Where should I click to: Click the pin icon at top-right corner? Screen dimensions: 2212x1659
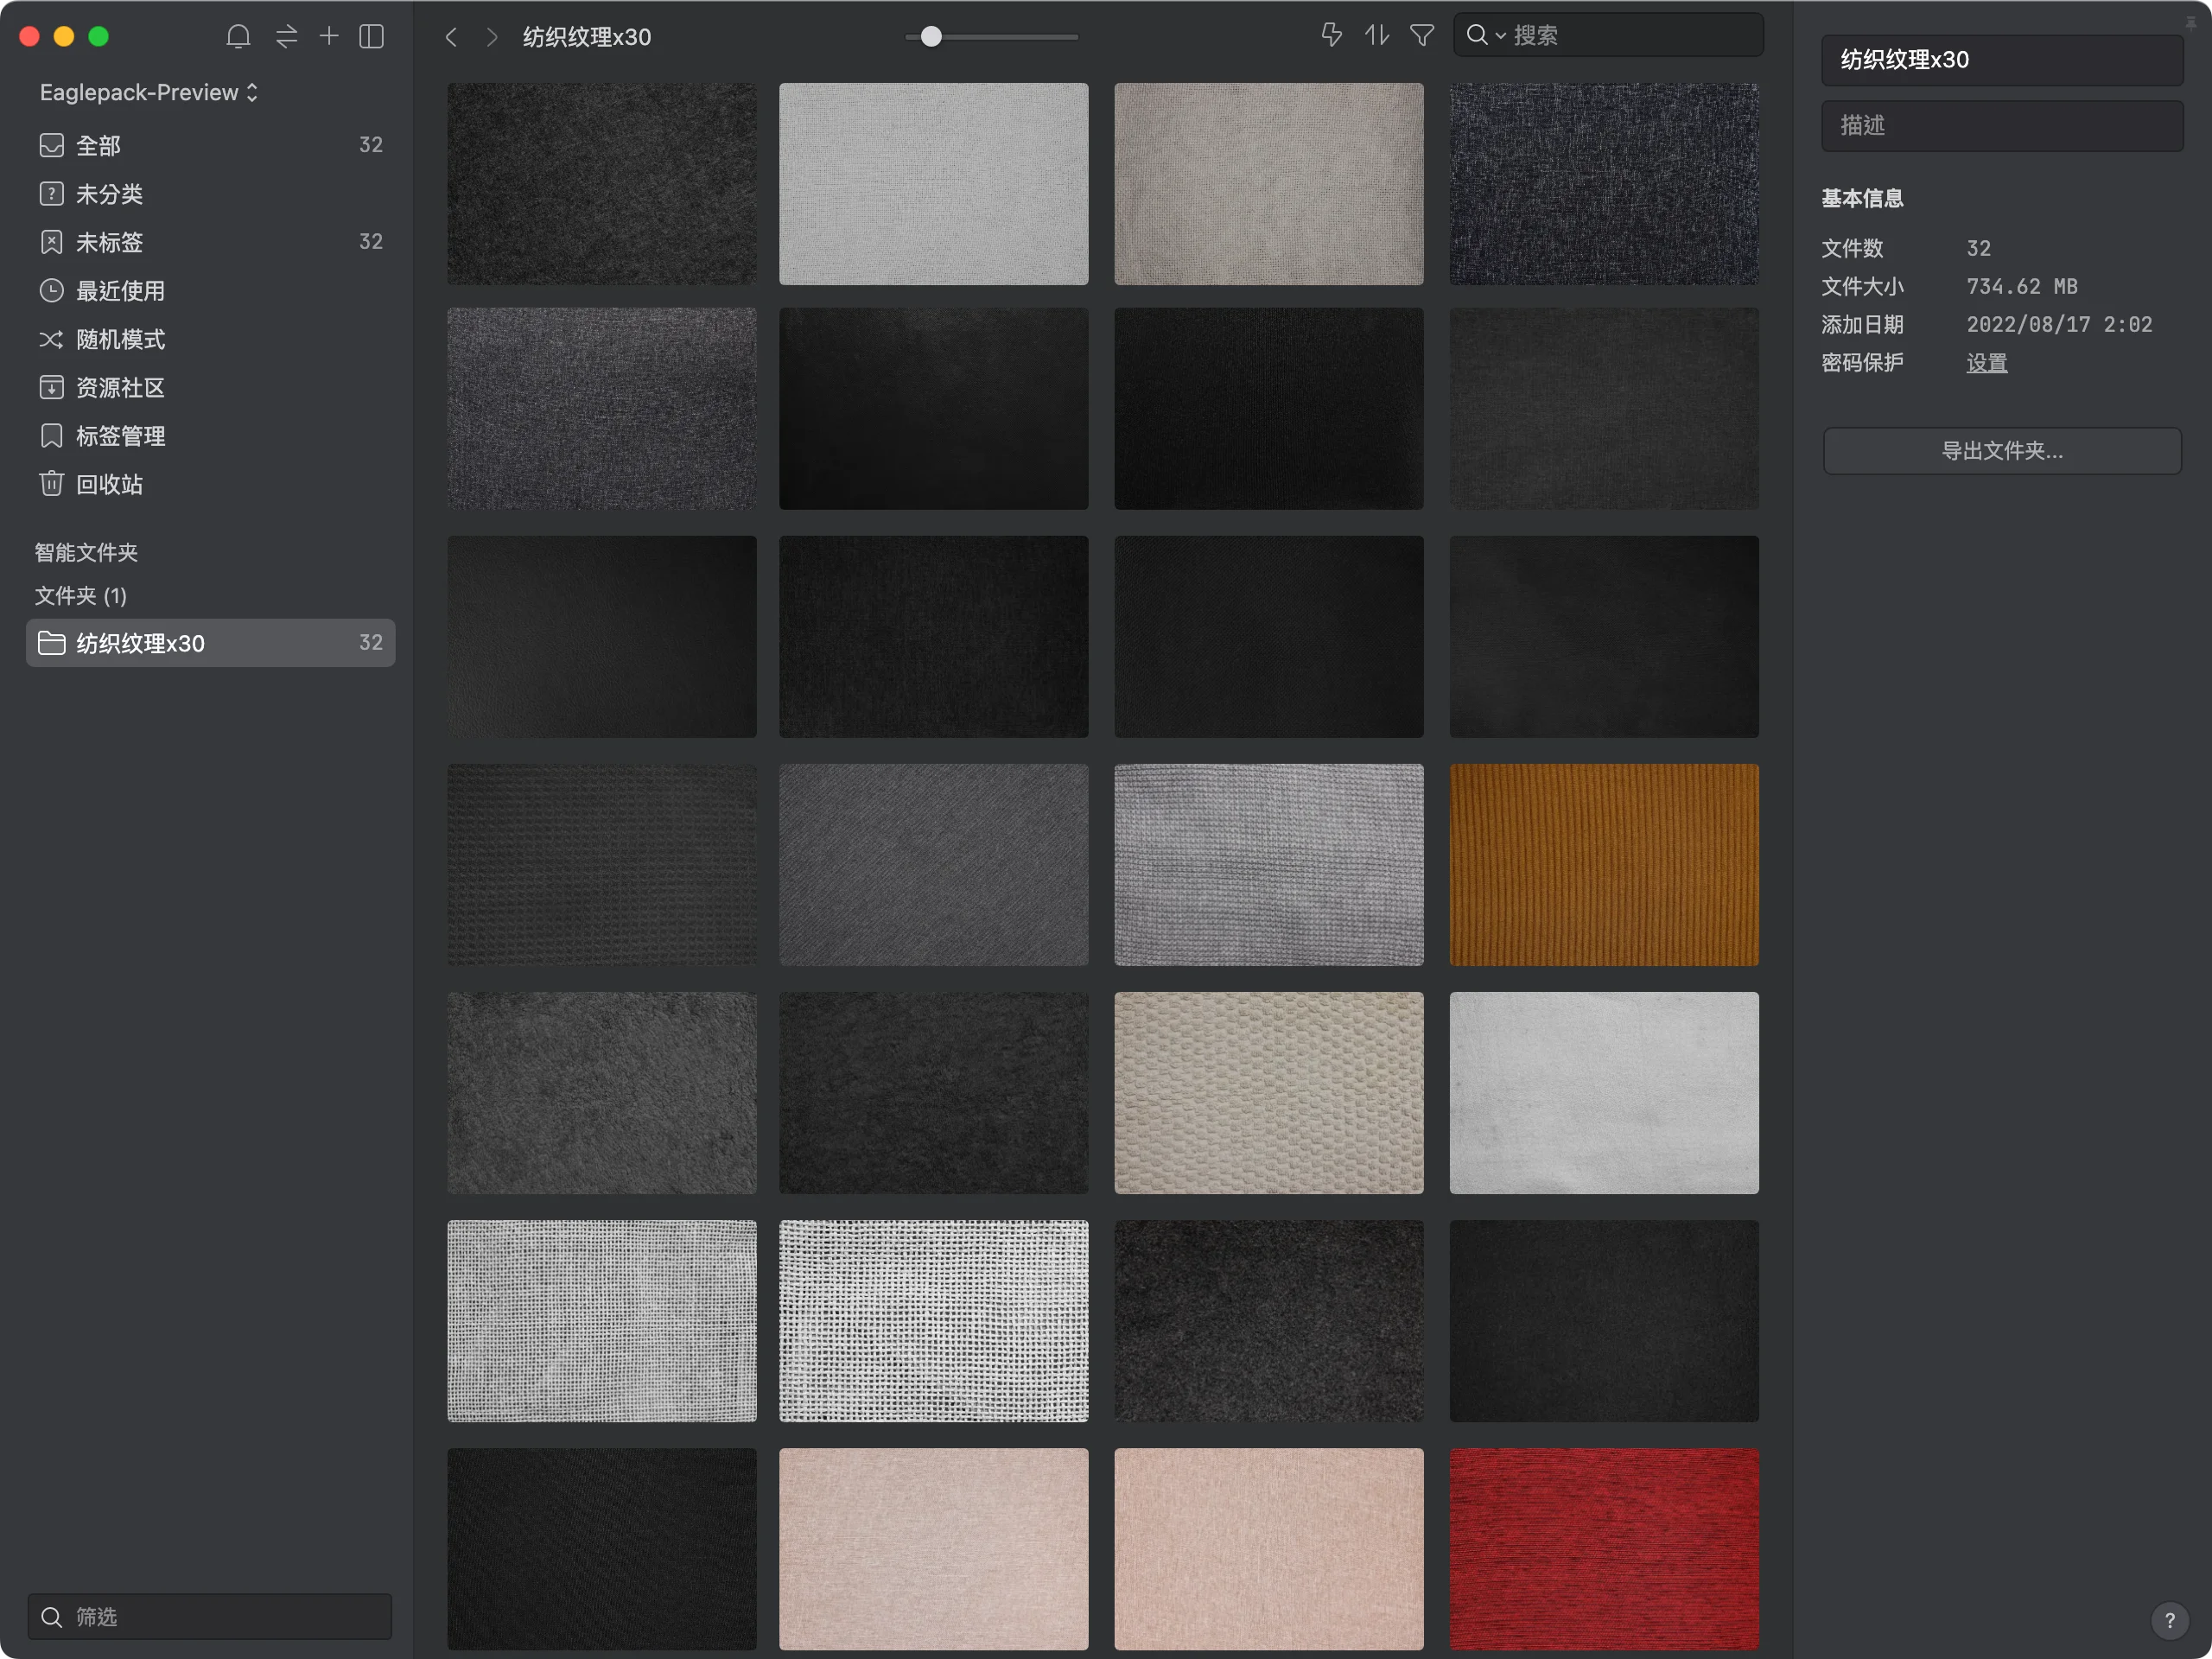(2191, 22)
